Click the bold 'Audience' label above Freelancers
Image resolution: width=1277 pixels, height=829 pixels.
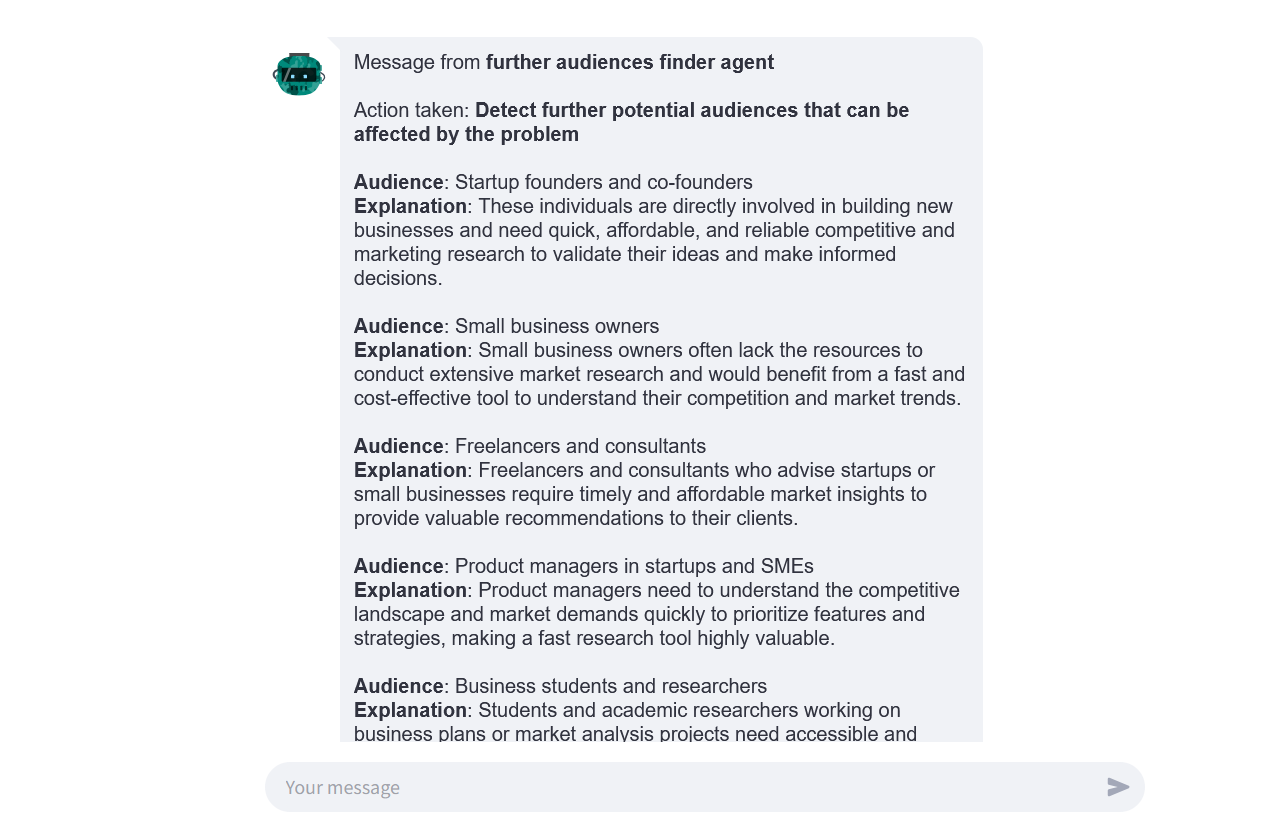point(398,446)
